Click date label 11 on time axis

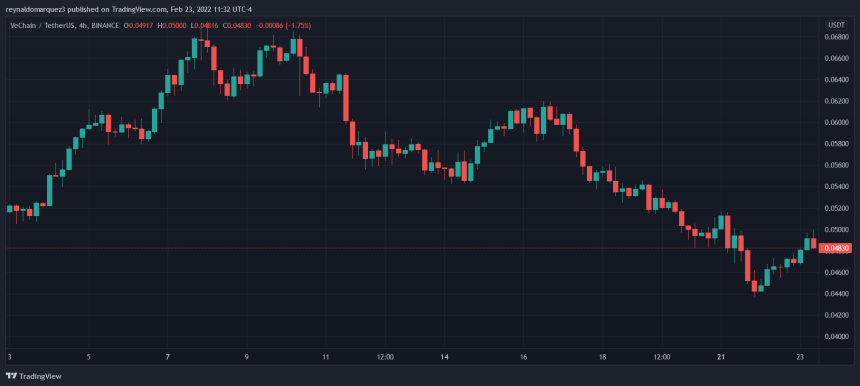(x=326, y=357)
